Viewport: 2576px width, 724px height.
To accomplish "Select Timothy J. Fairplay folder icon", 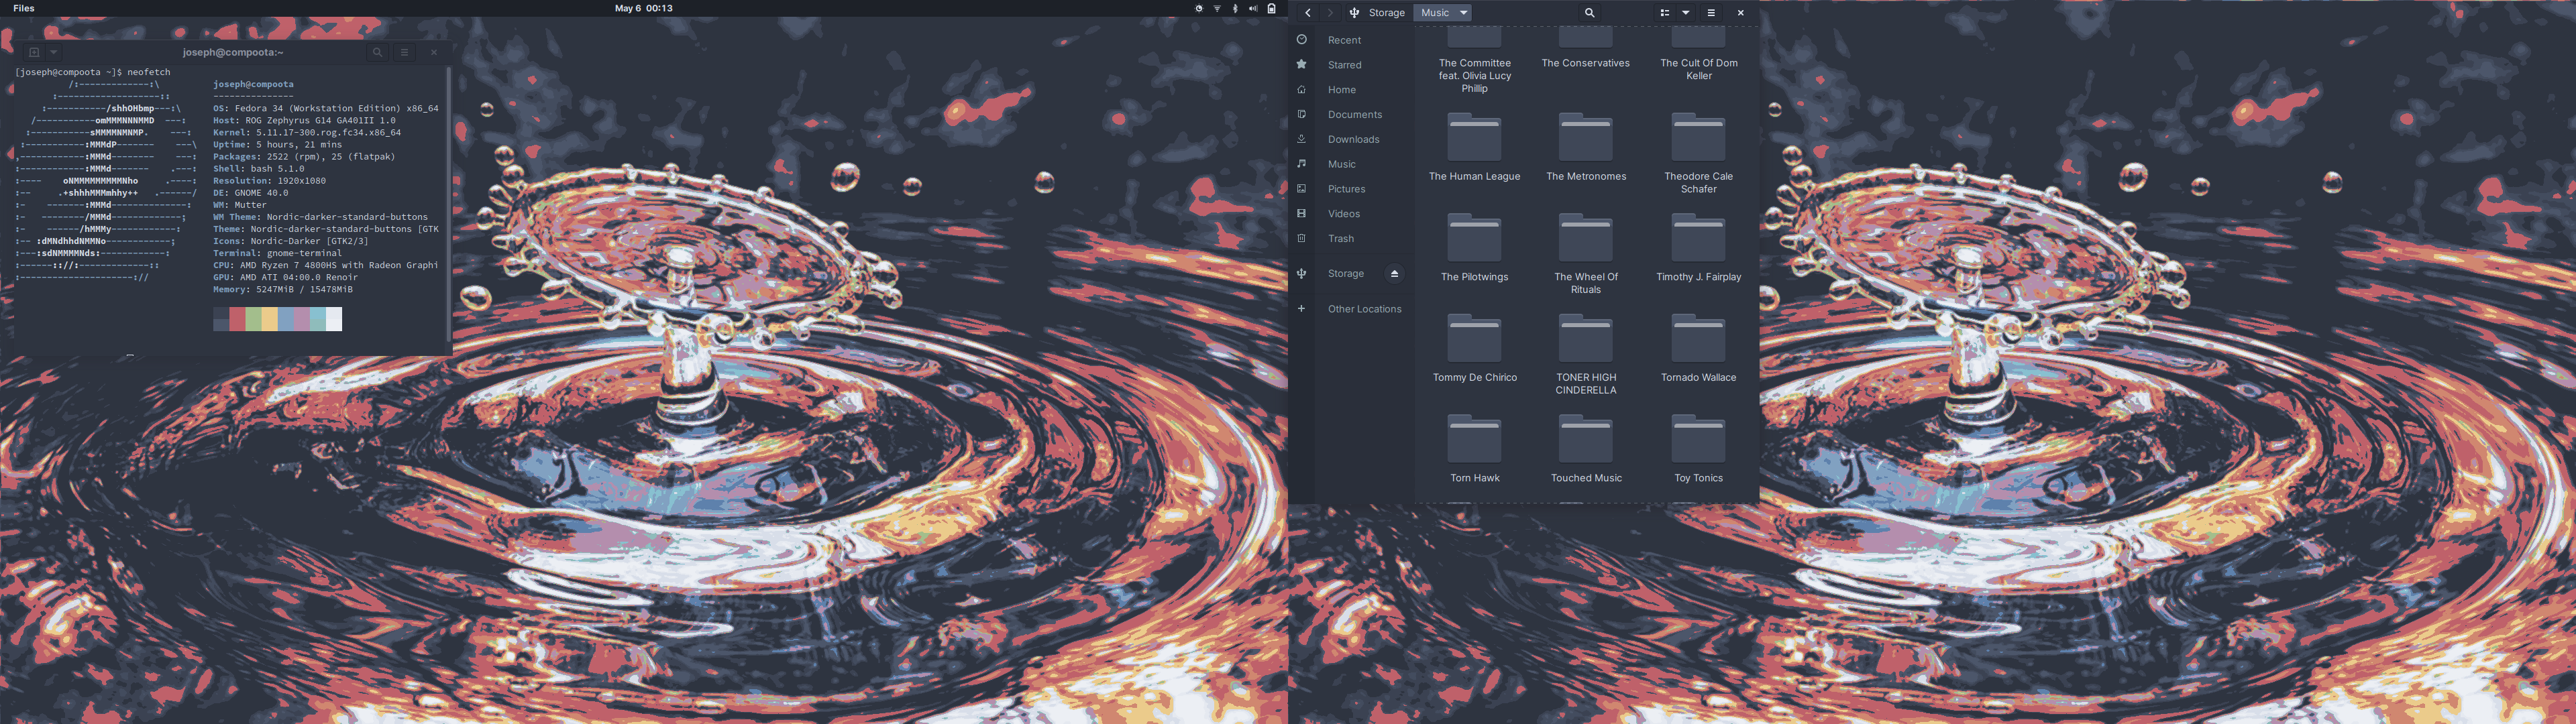I will tap(1699, 239).
